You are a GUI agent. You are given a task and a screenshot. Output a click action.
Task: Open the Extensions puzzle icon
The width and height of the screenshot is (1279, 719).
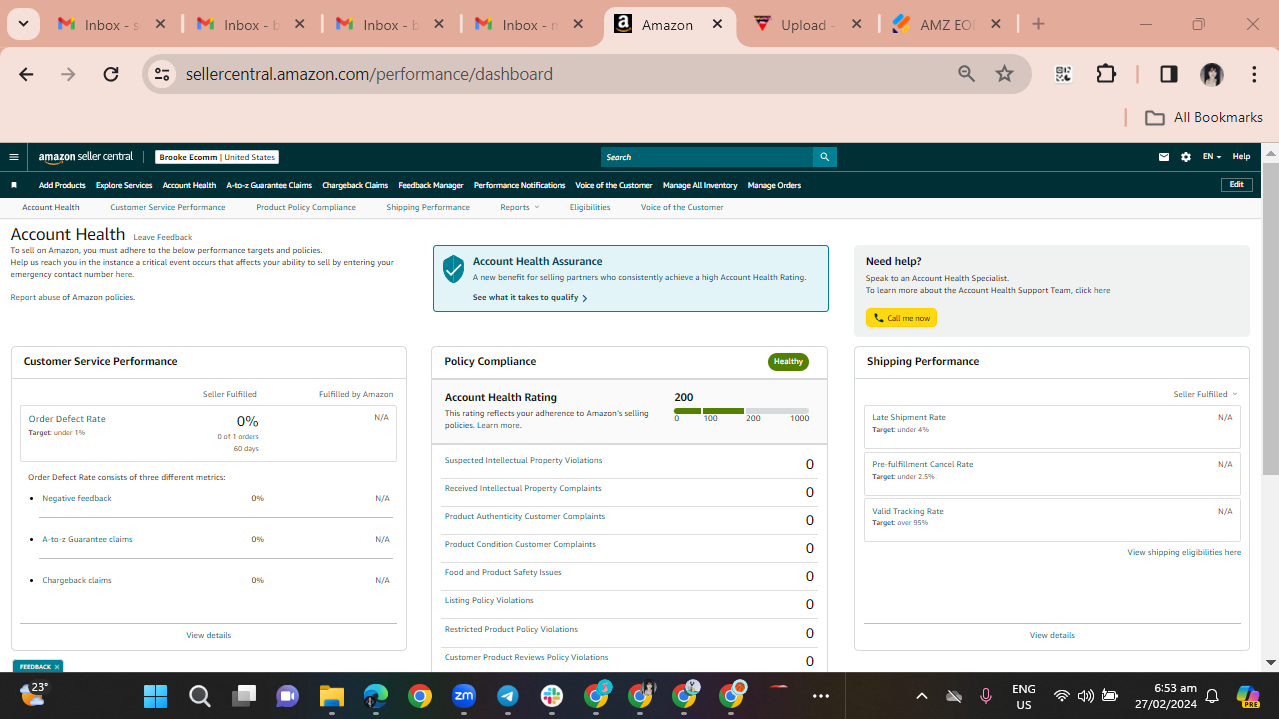[x=1106, y=74]
